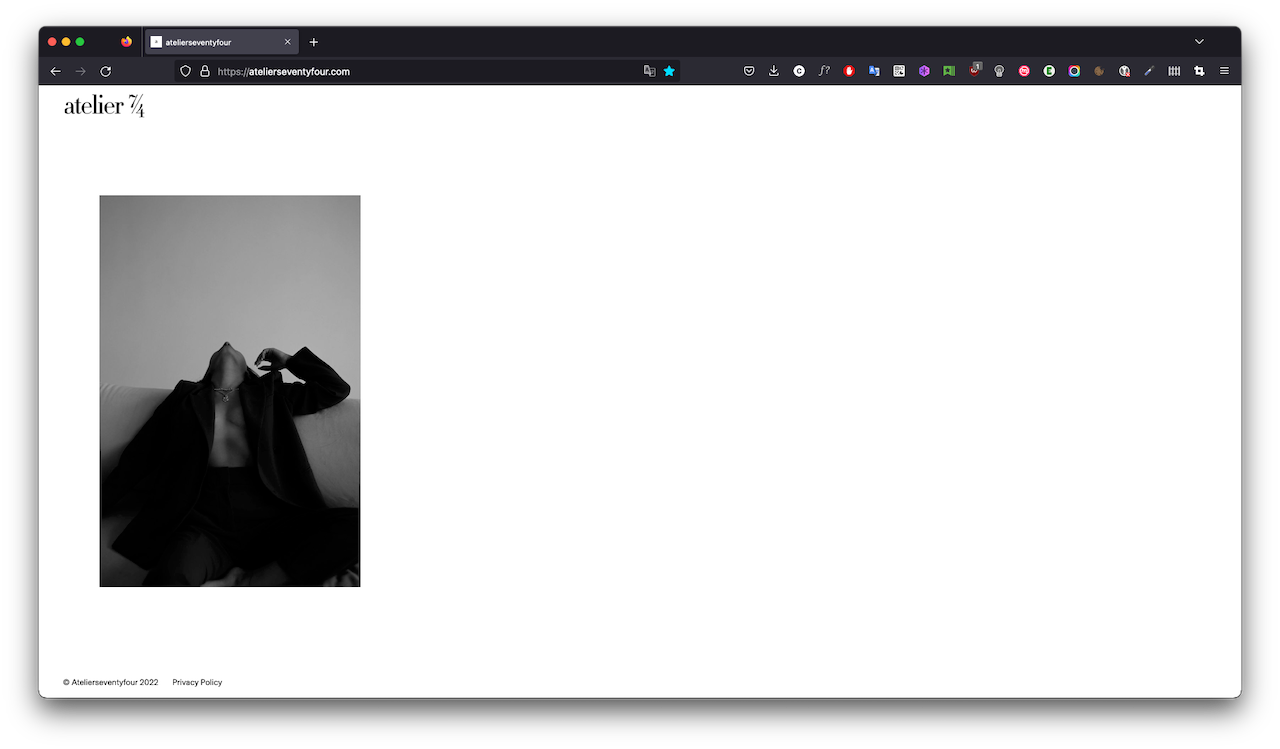1280x749 pixels.
Task: Open the Downloads panel
Action: [774, 71]
